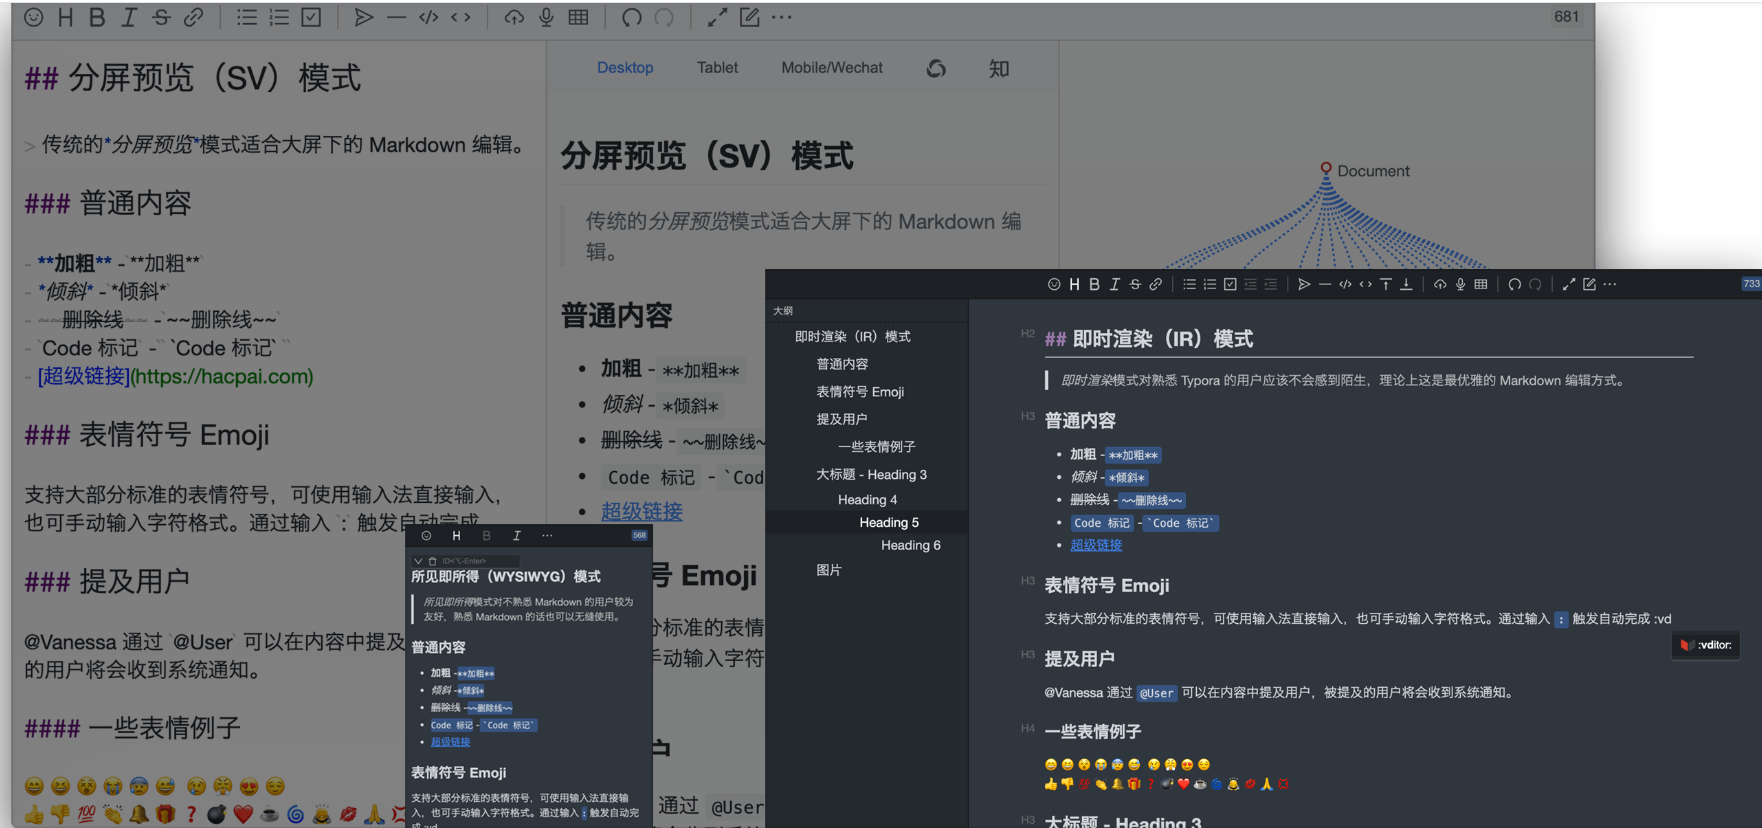The width and height of the screenshot is (1762, 828).
Task: Click the Zhihu 知 icon in the preview bar
Action: coord(998,68)
